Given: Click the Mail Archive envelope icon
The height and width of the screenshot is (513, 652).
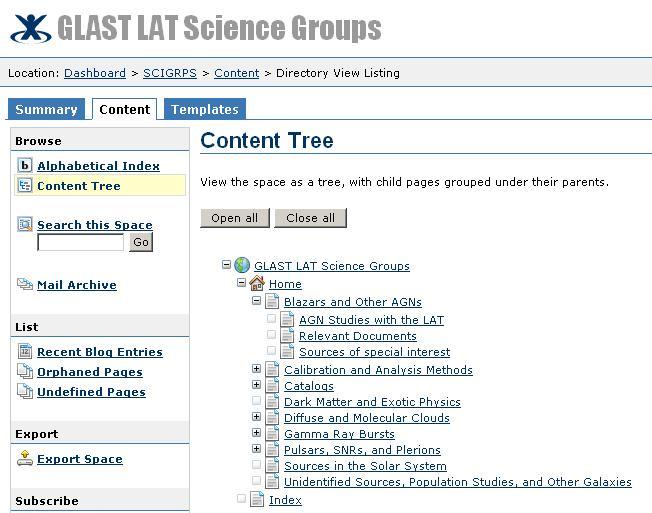Looking at the screenshot, I should 25,285.
